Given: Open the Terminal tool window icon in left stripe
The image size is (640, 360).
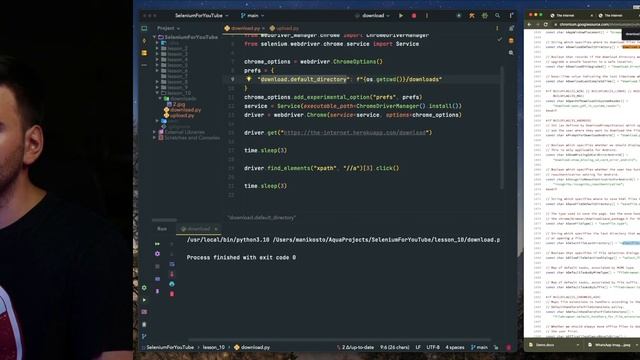Looking at the screenshot, I should point(144,324).
